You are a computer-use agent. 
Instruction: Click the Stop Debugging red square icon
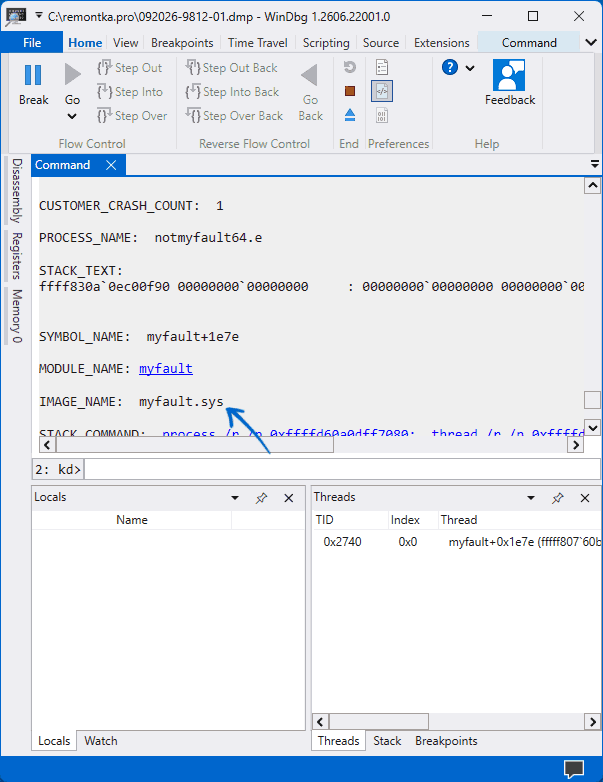point(350,91)
